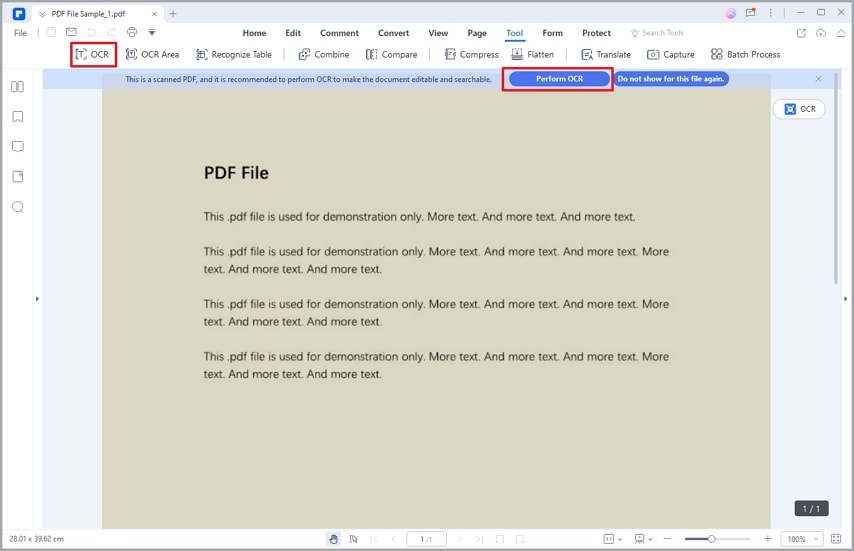The height and width of the screenshot is (551, 854).
Task: Click the print icon
Action: pyautogui.click(x=132, y=33)
